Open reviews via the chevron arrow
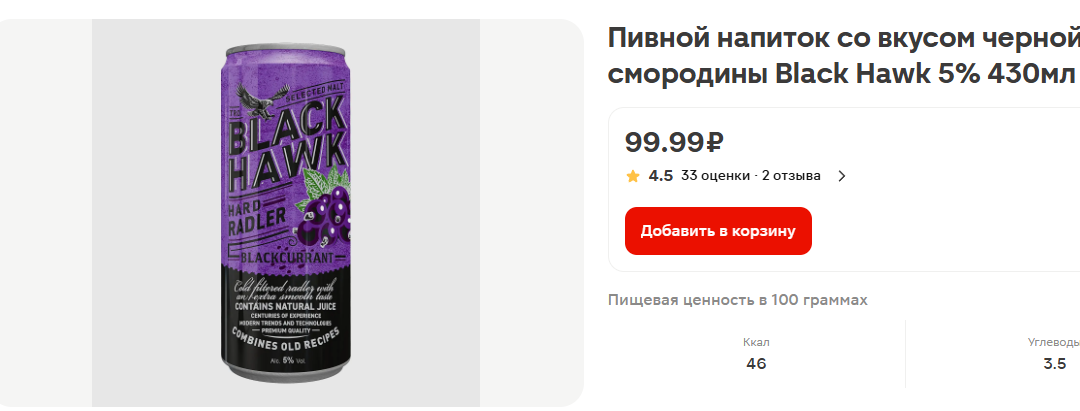 pyautogui.click(x=841, y=176)
